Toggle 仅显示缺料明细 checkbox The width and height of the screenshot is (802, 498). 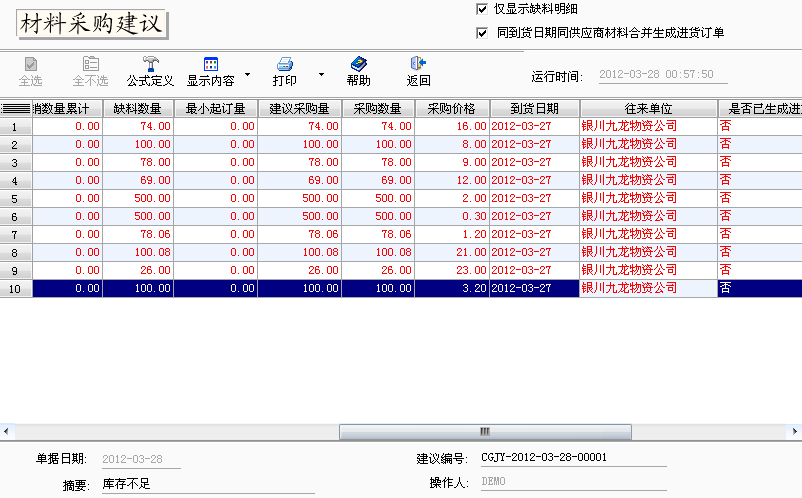coord(482,9)
